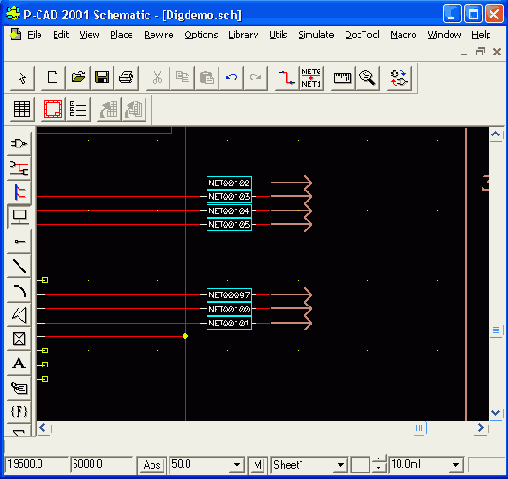Click the horizontal scrollbar right arrow
The height and width of the screenshot is (479, 508).
coord(481,428)
